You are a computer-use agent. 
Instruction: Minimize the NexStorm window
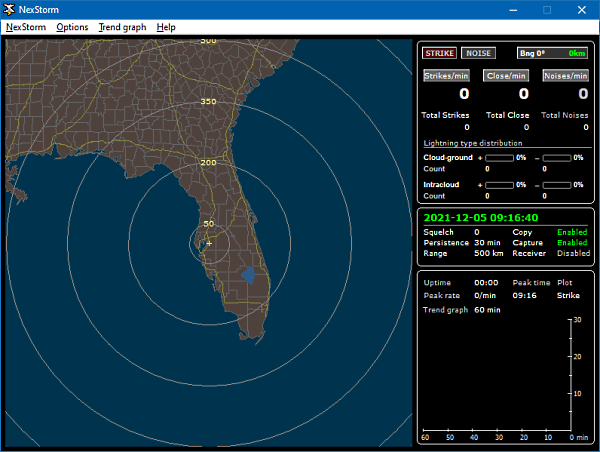tap(513, 10)
